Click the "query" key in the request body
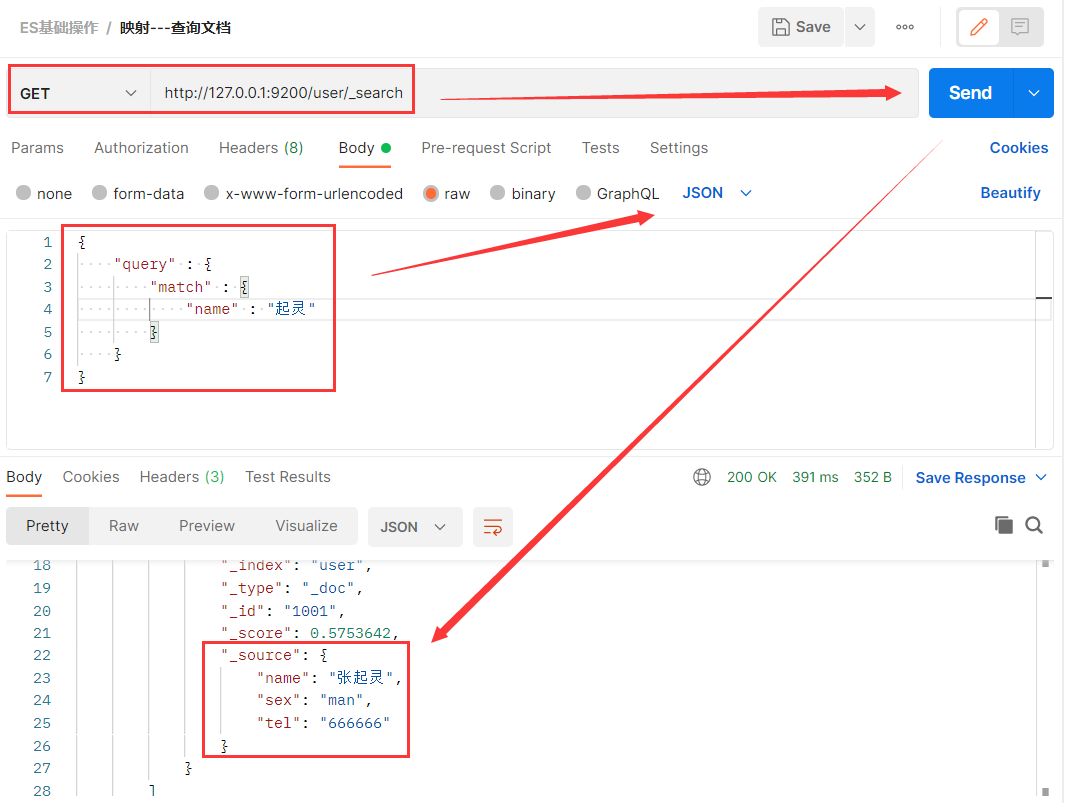Viewport: 1070px width, 803px height. 145,264
